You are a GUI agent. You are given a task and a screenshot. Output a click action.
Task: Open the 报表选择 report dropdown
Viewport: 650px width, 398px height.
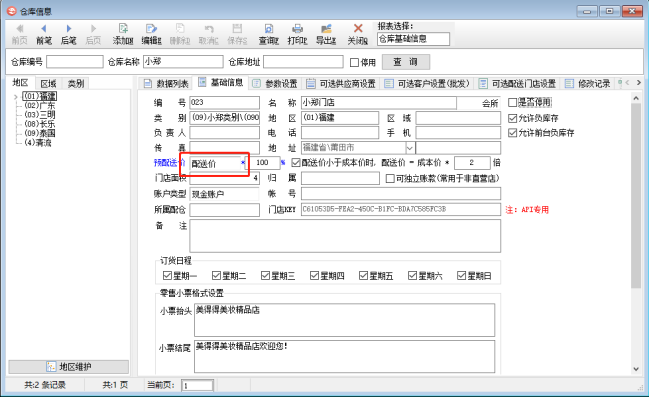(x=413, y=39)
